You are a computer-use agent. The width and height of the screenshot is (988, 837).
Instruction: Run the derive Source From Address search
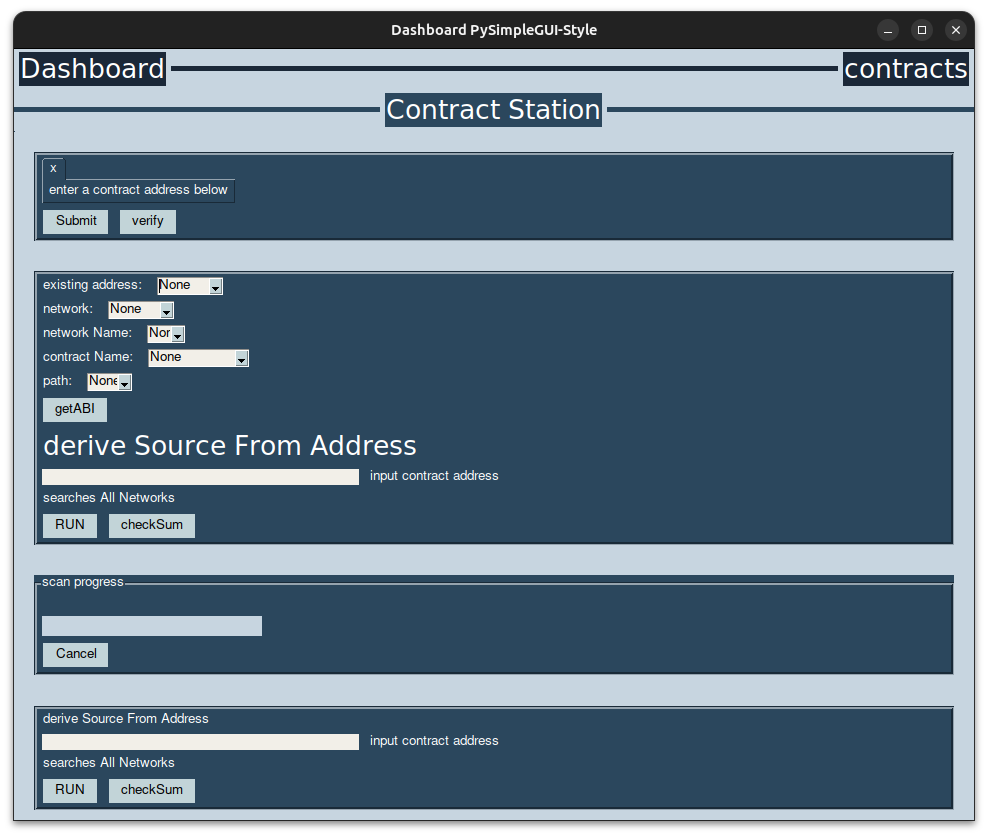69,524
